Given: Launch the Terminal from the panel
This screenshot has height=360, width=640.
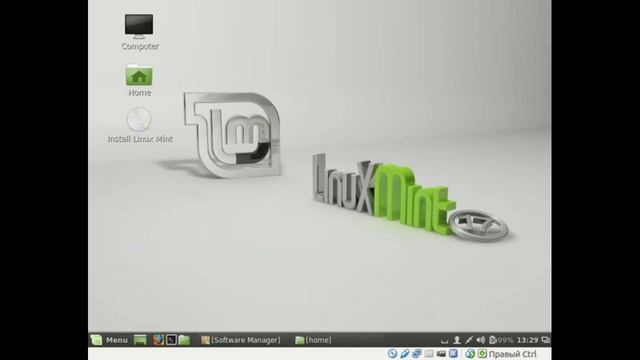Looking at the screenshot, I should [x=171, y=340].
